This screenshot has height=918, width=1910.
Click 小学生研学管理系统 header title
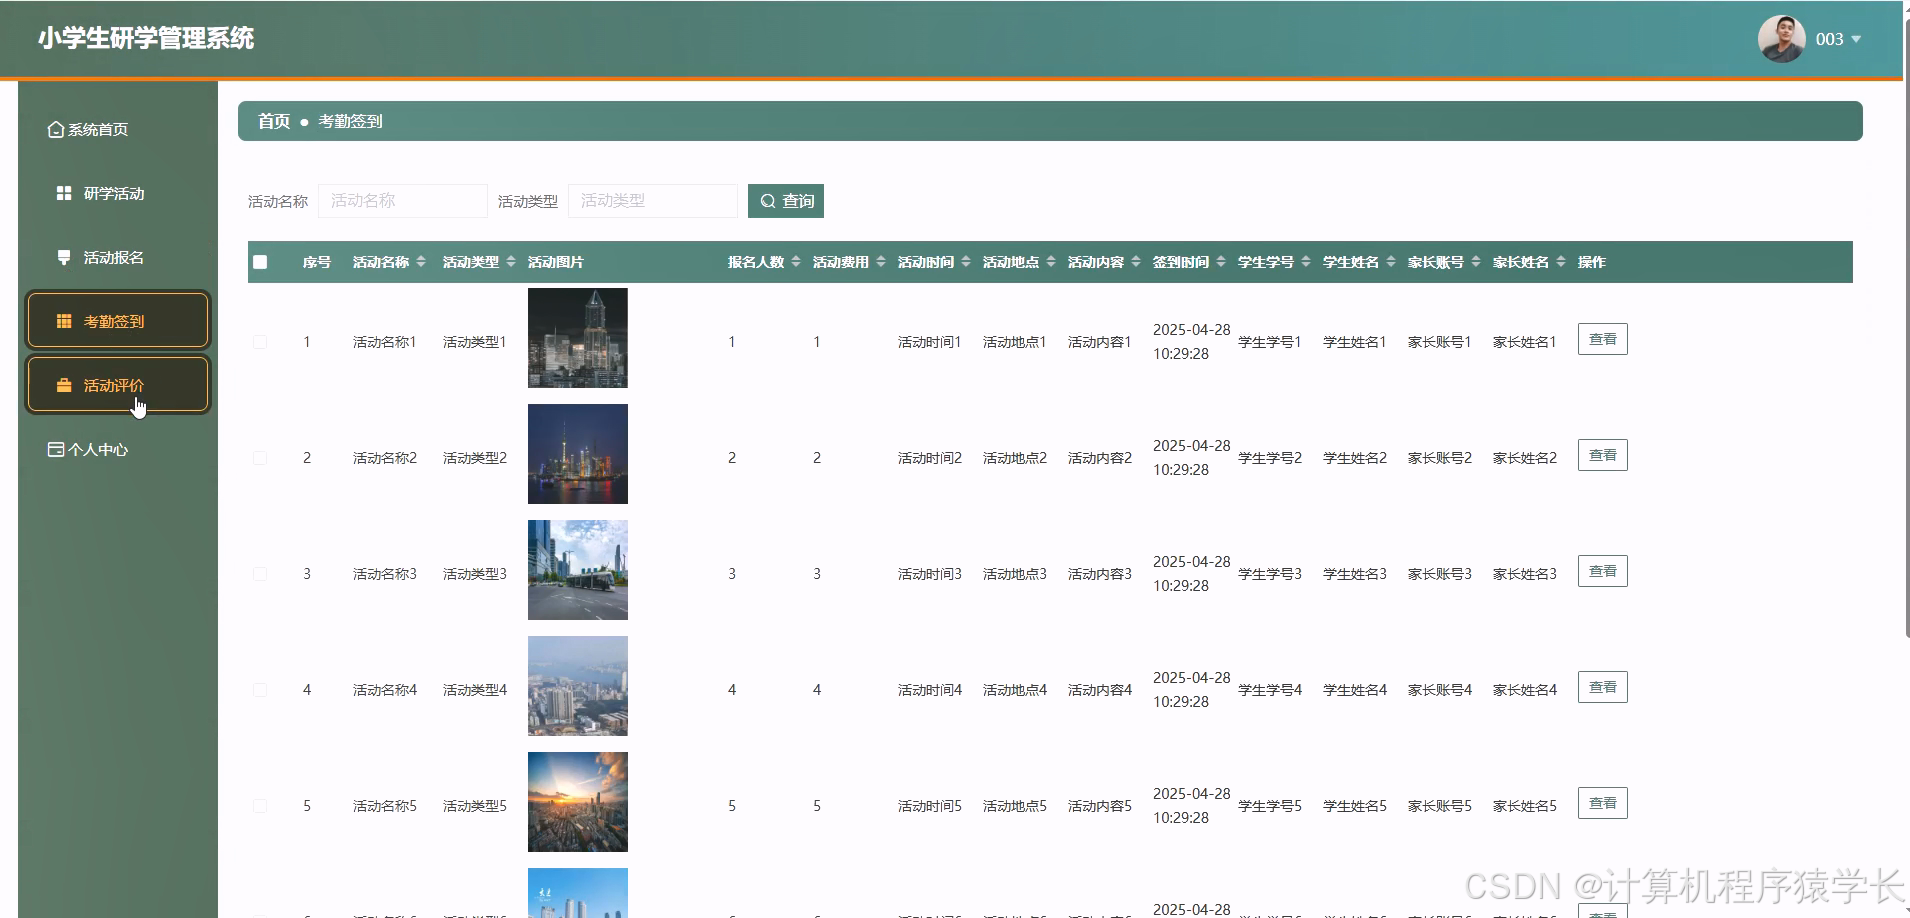pyautogui.click(x=146, y=38)
